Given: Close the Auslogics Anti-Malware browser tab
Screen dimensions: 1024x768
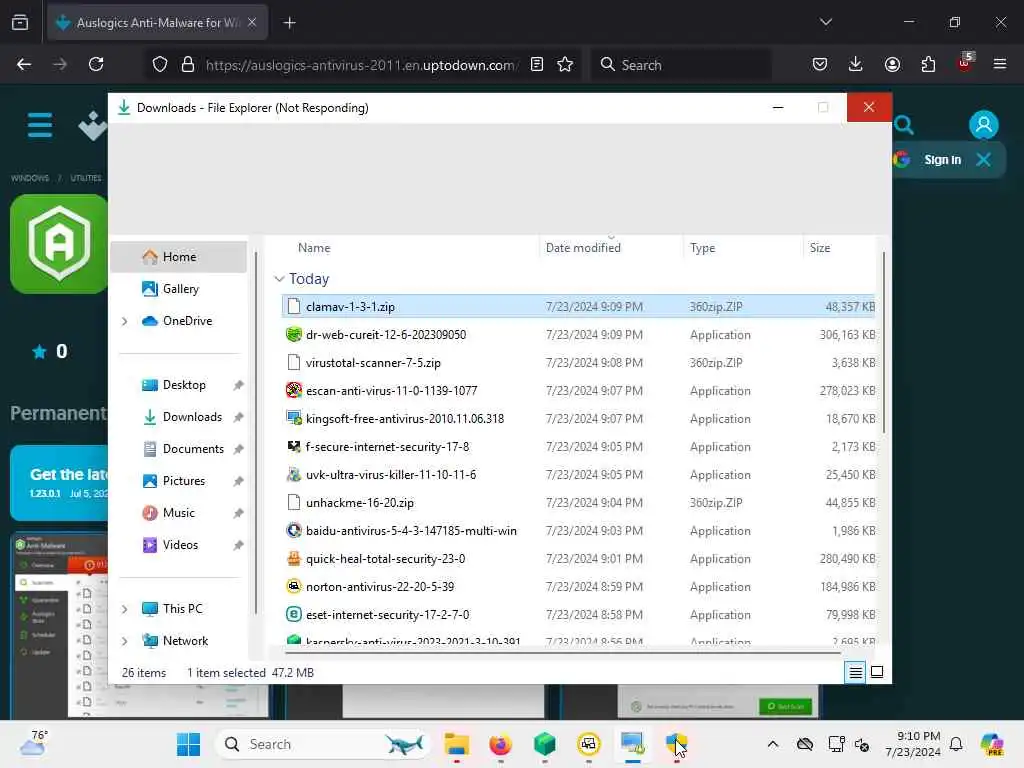Looking at the screenshot, I should (x=252, y=23).
